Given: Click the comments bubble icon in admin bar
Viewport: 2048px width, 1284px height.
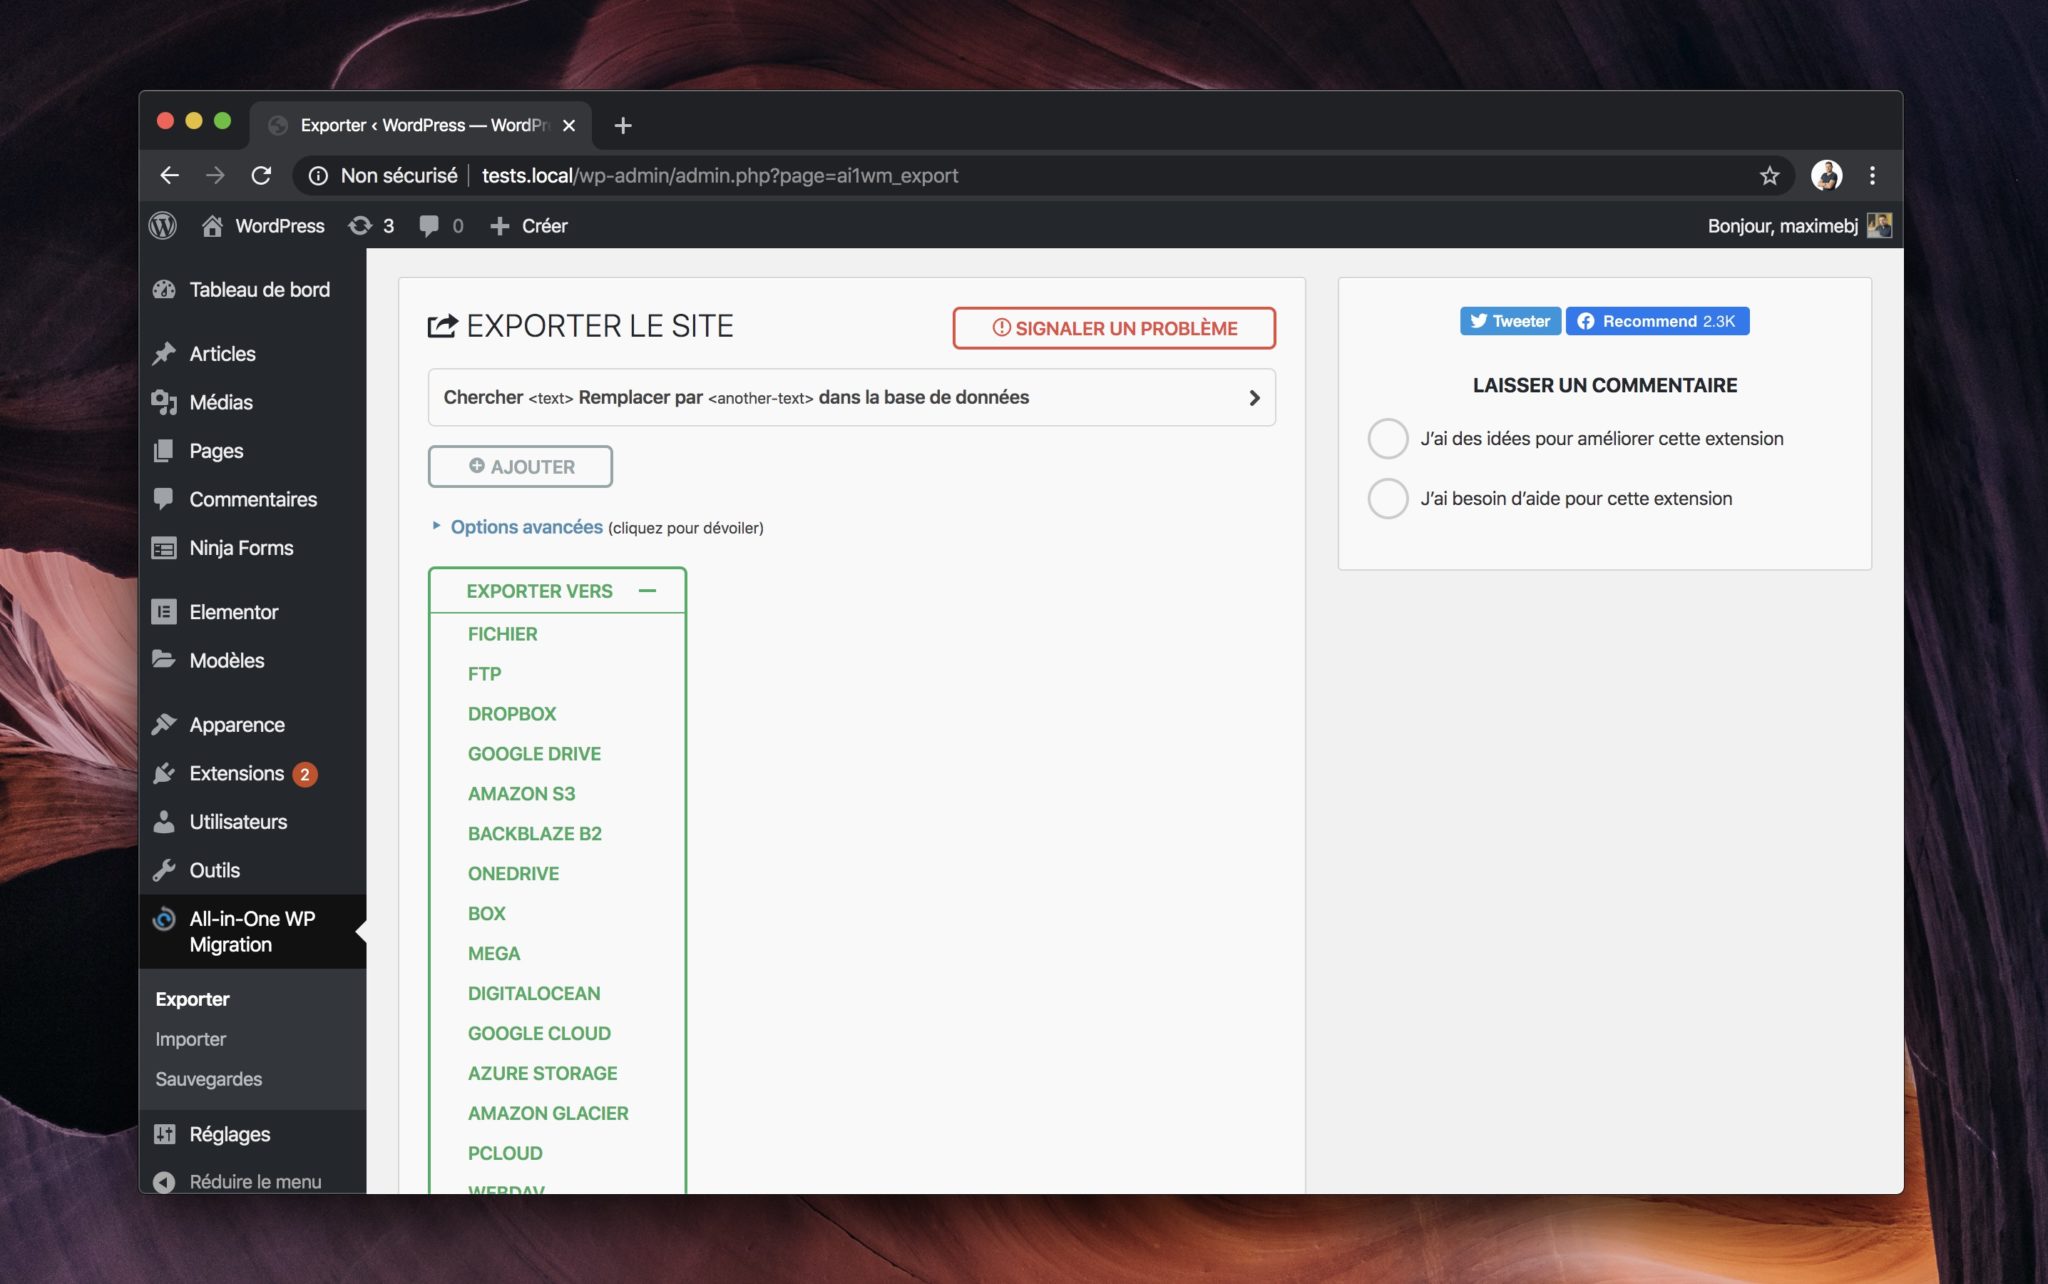Looking at the screenshot, I should [429, 226].
